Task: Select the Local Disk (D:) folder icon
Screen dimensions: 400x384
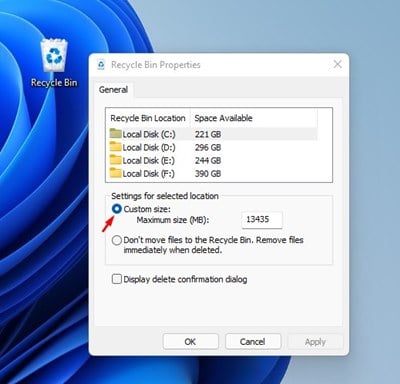Action: [x=115, y=147]
